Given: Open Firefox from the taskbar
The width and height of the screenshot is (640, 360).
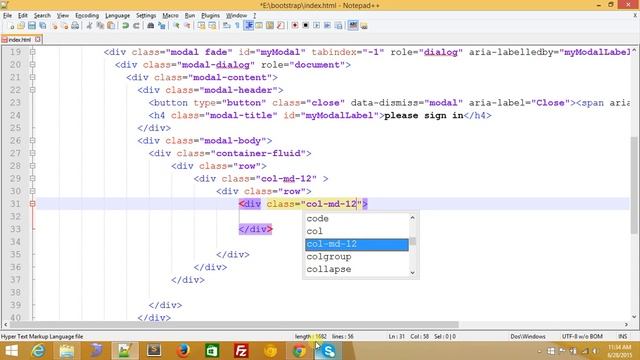Looking at the screenshot, I should 183,351.
